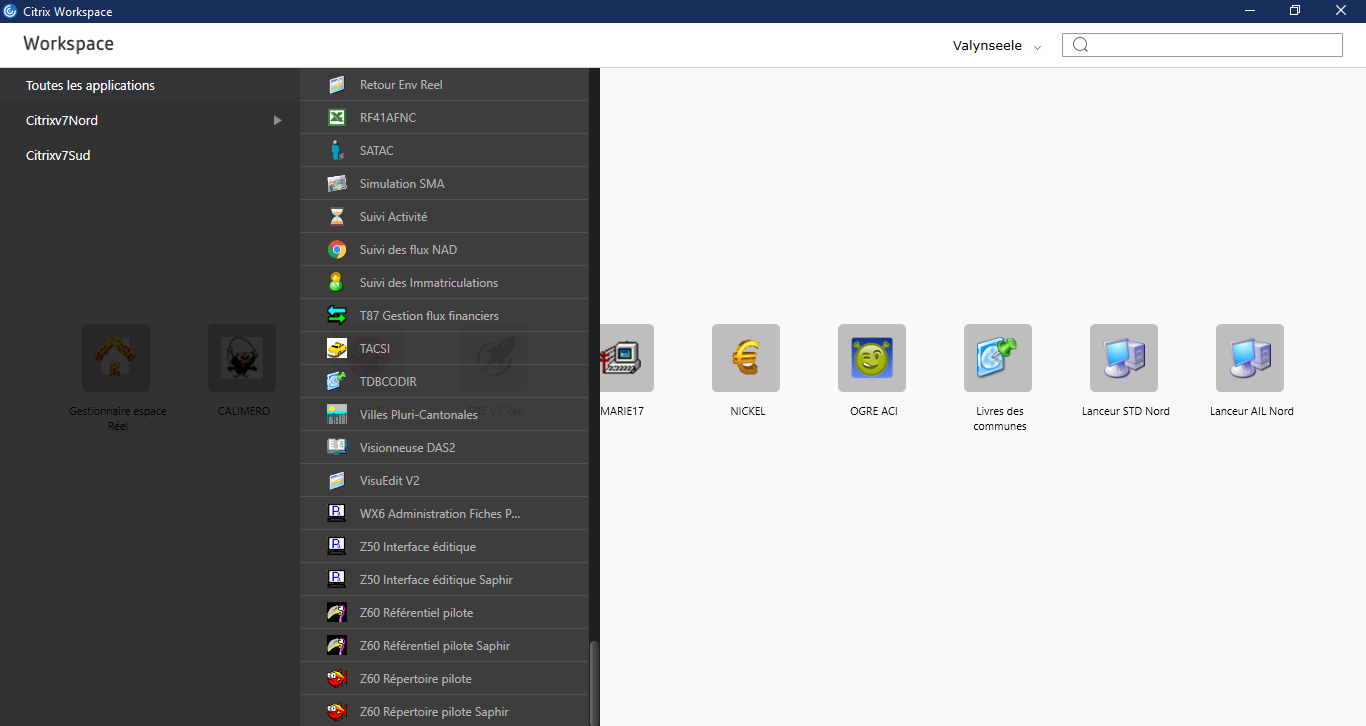Launch the Lanceur STD Nord icon
The width and height of the screenshot is (1366, 726).
1124,358
